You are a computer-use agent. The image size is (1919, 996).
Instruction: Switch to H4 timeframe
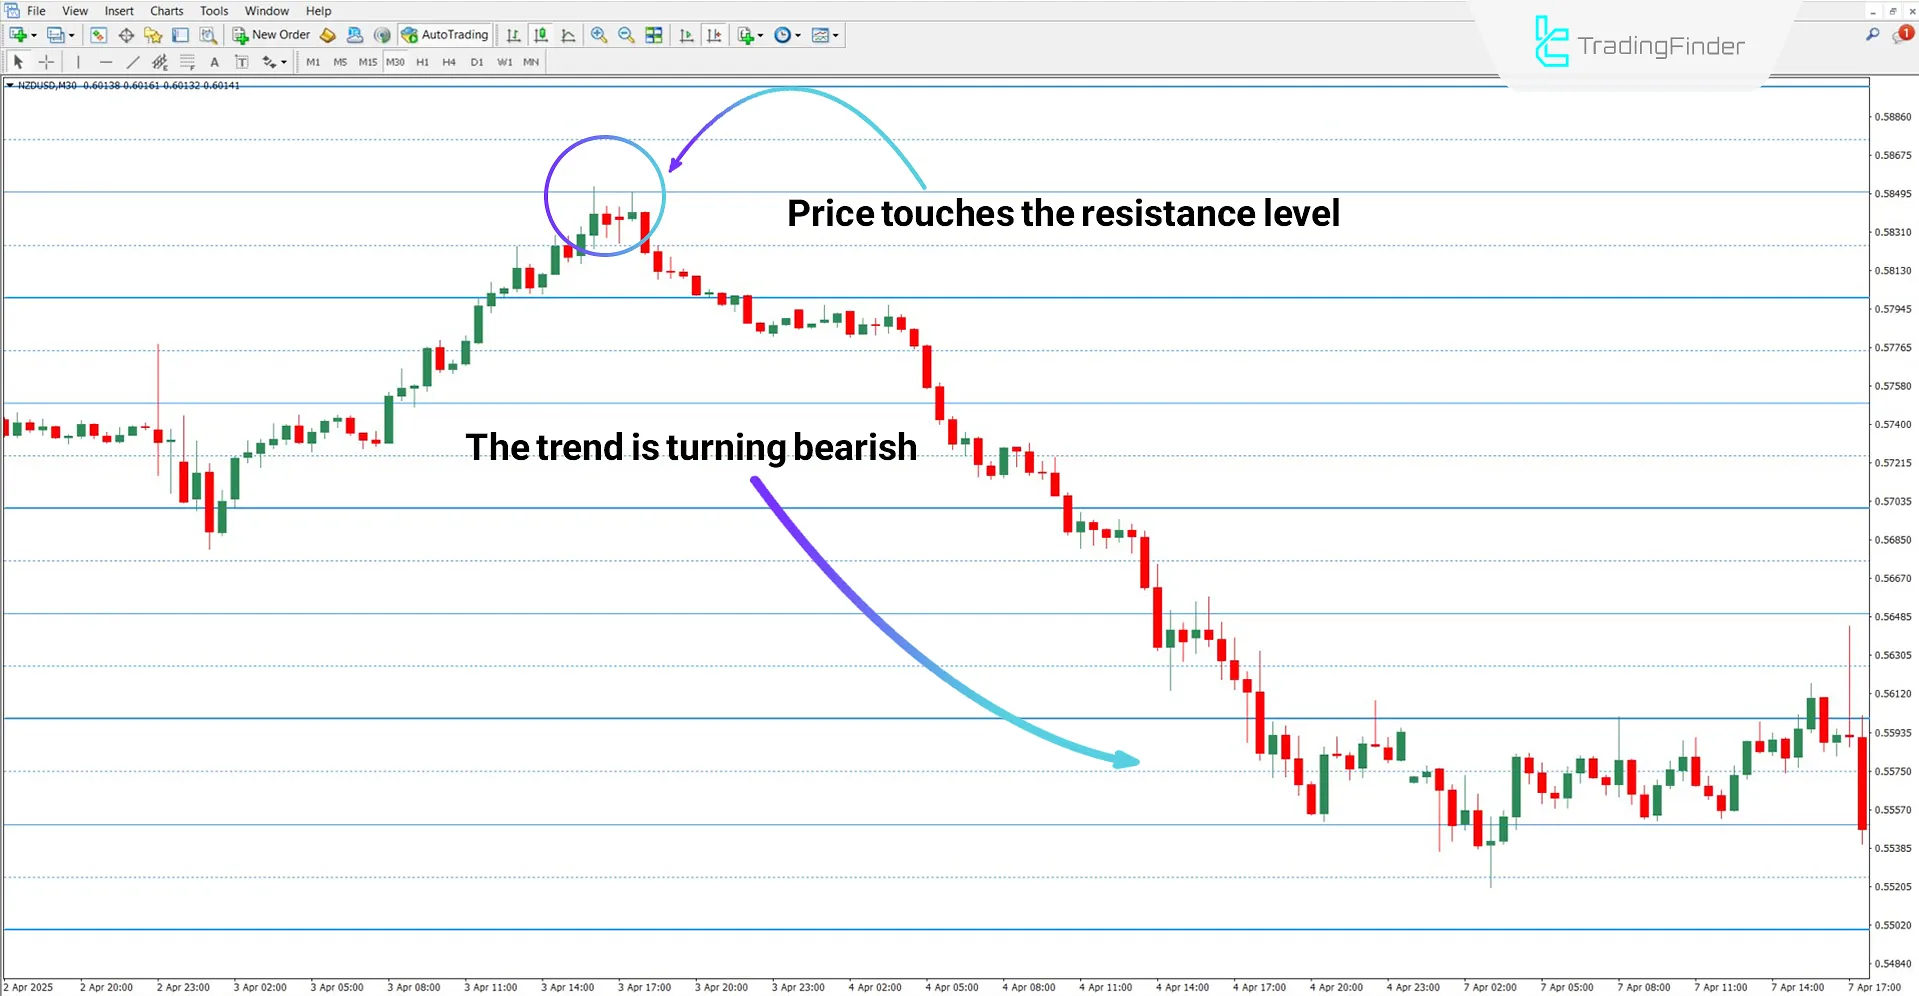pyautogui.click(x=449, y=62)
